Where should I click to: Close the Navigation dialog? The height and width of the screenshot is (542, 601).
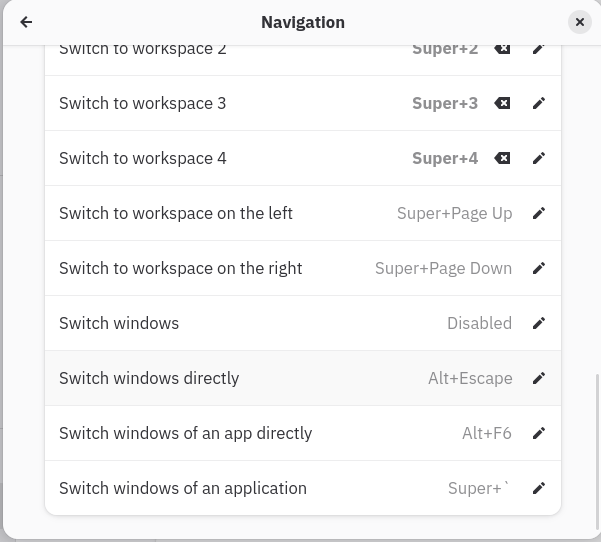(580, 22)
